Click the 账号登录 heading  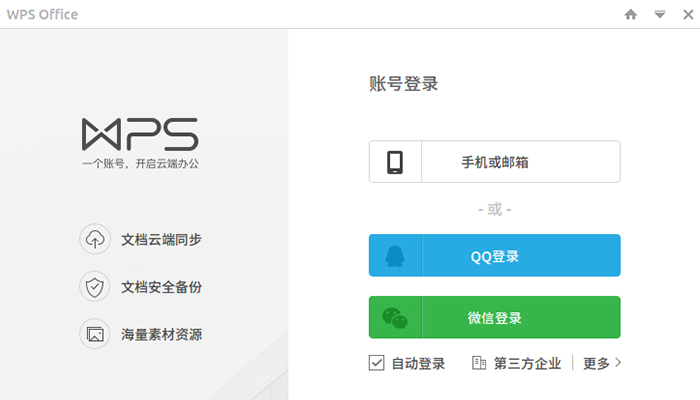[404, 84]
